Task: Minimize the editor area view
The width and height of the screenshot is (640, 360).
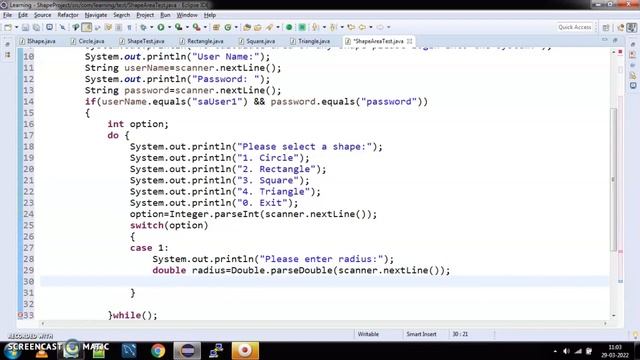Action: [604, 40]
